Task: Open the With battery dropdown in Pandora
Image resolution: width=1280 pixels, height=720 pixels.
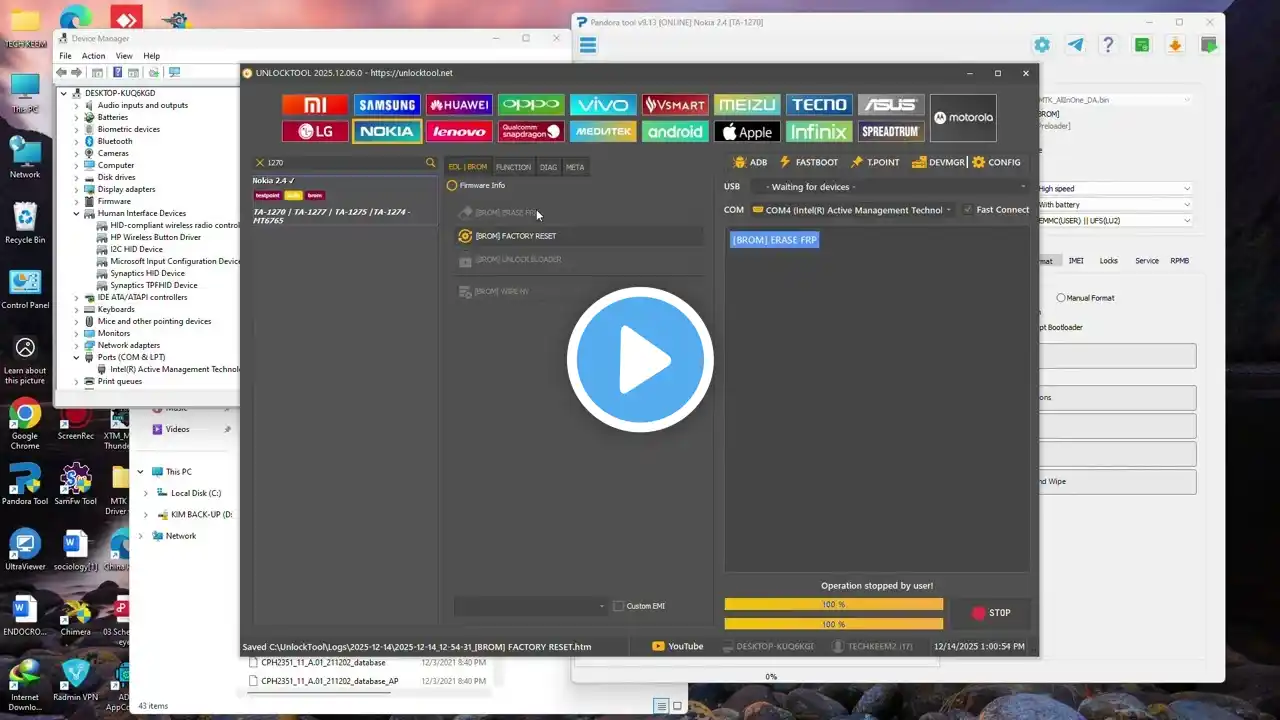Action: pyautogui.click(x=1115, y=205)
